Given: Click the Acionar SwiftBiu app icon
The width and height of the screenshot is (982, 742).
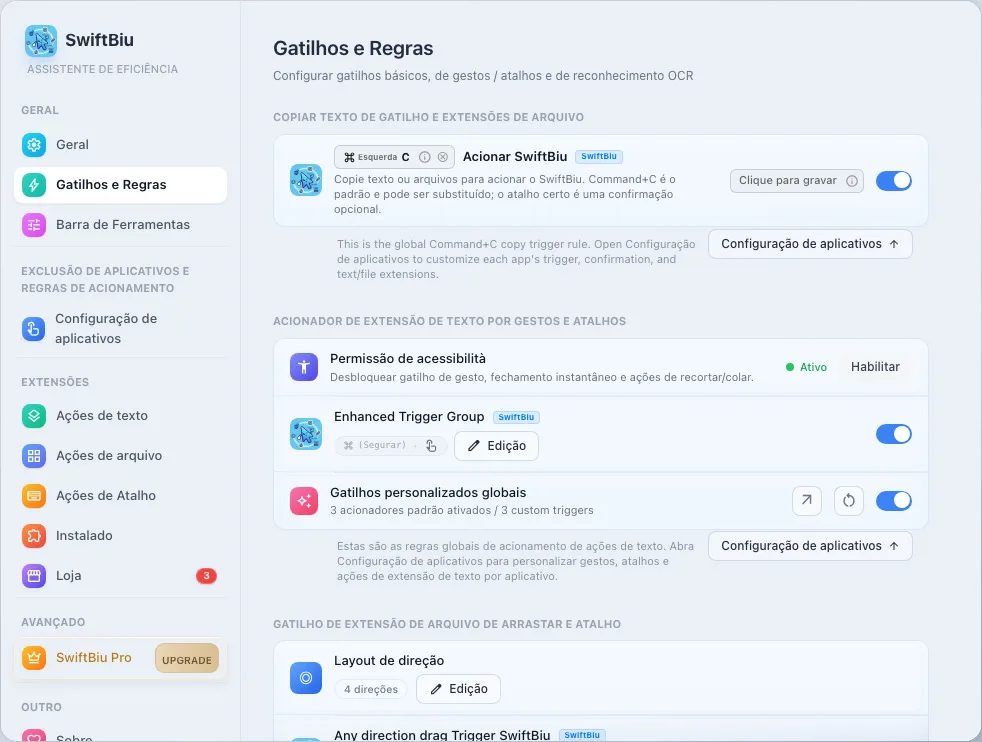Looking at the screenshot, I should [306, 180].
